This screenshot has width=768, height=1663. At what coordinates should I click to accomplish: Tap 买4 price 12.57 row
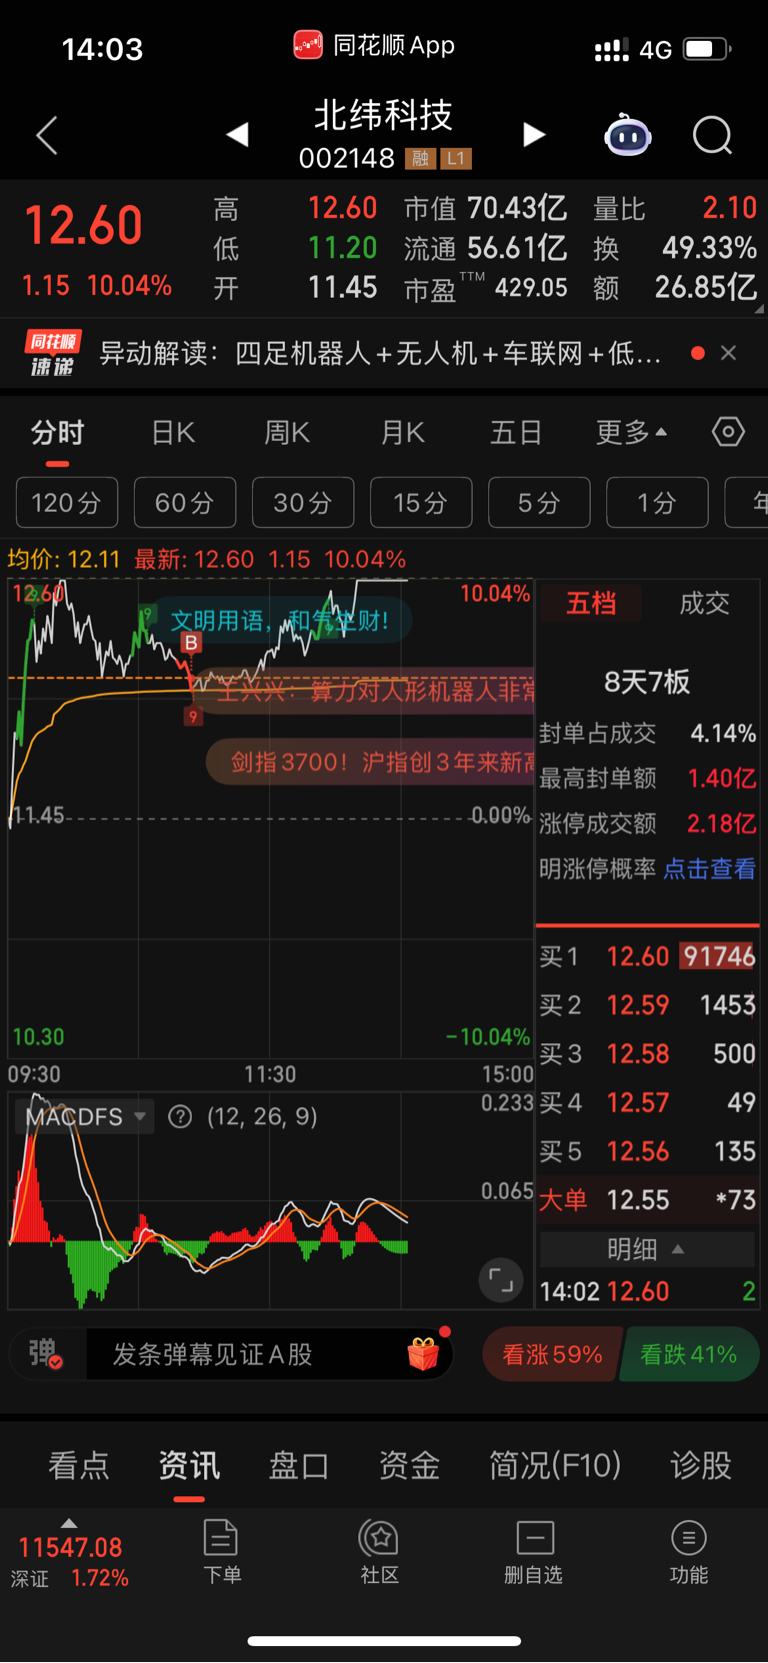(647, 1103)
